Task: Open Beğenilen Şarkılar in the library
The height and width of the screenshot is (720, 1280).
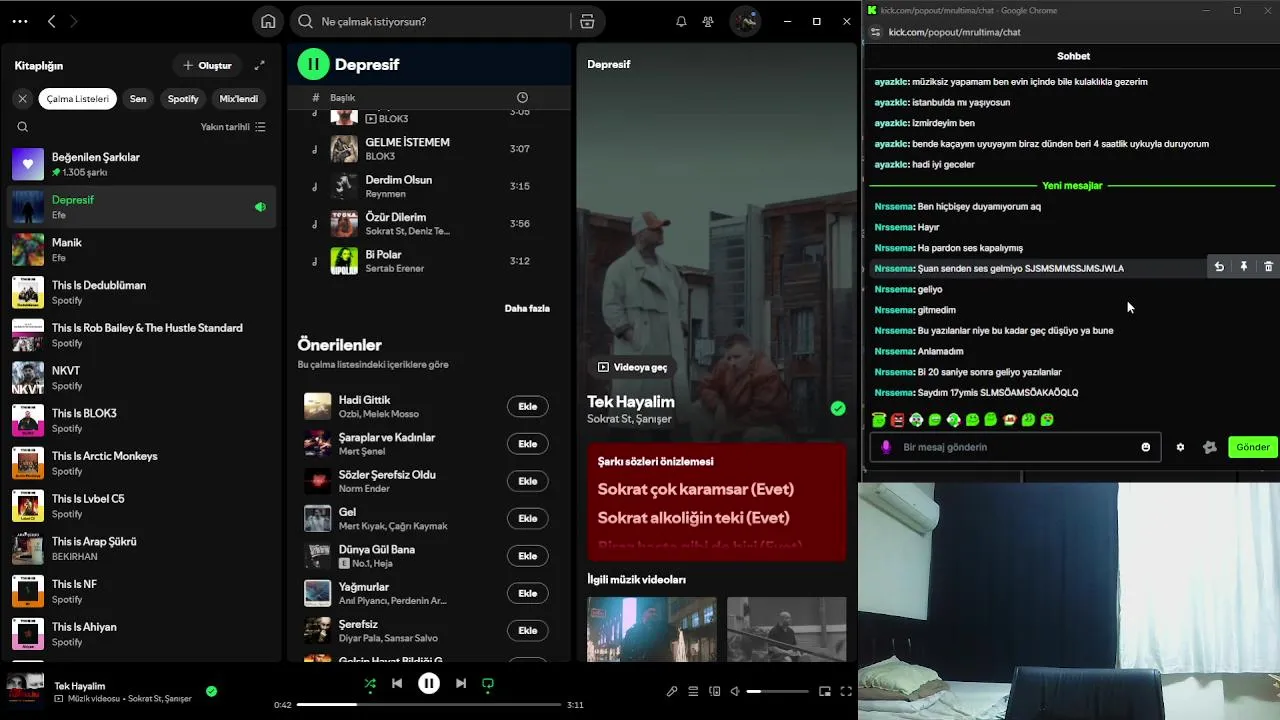Action: pyautogui.click(x=141, y=164)
